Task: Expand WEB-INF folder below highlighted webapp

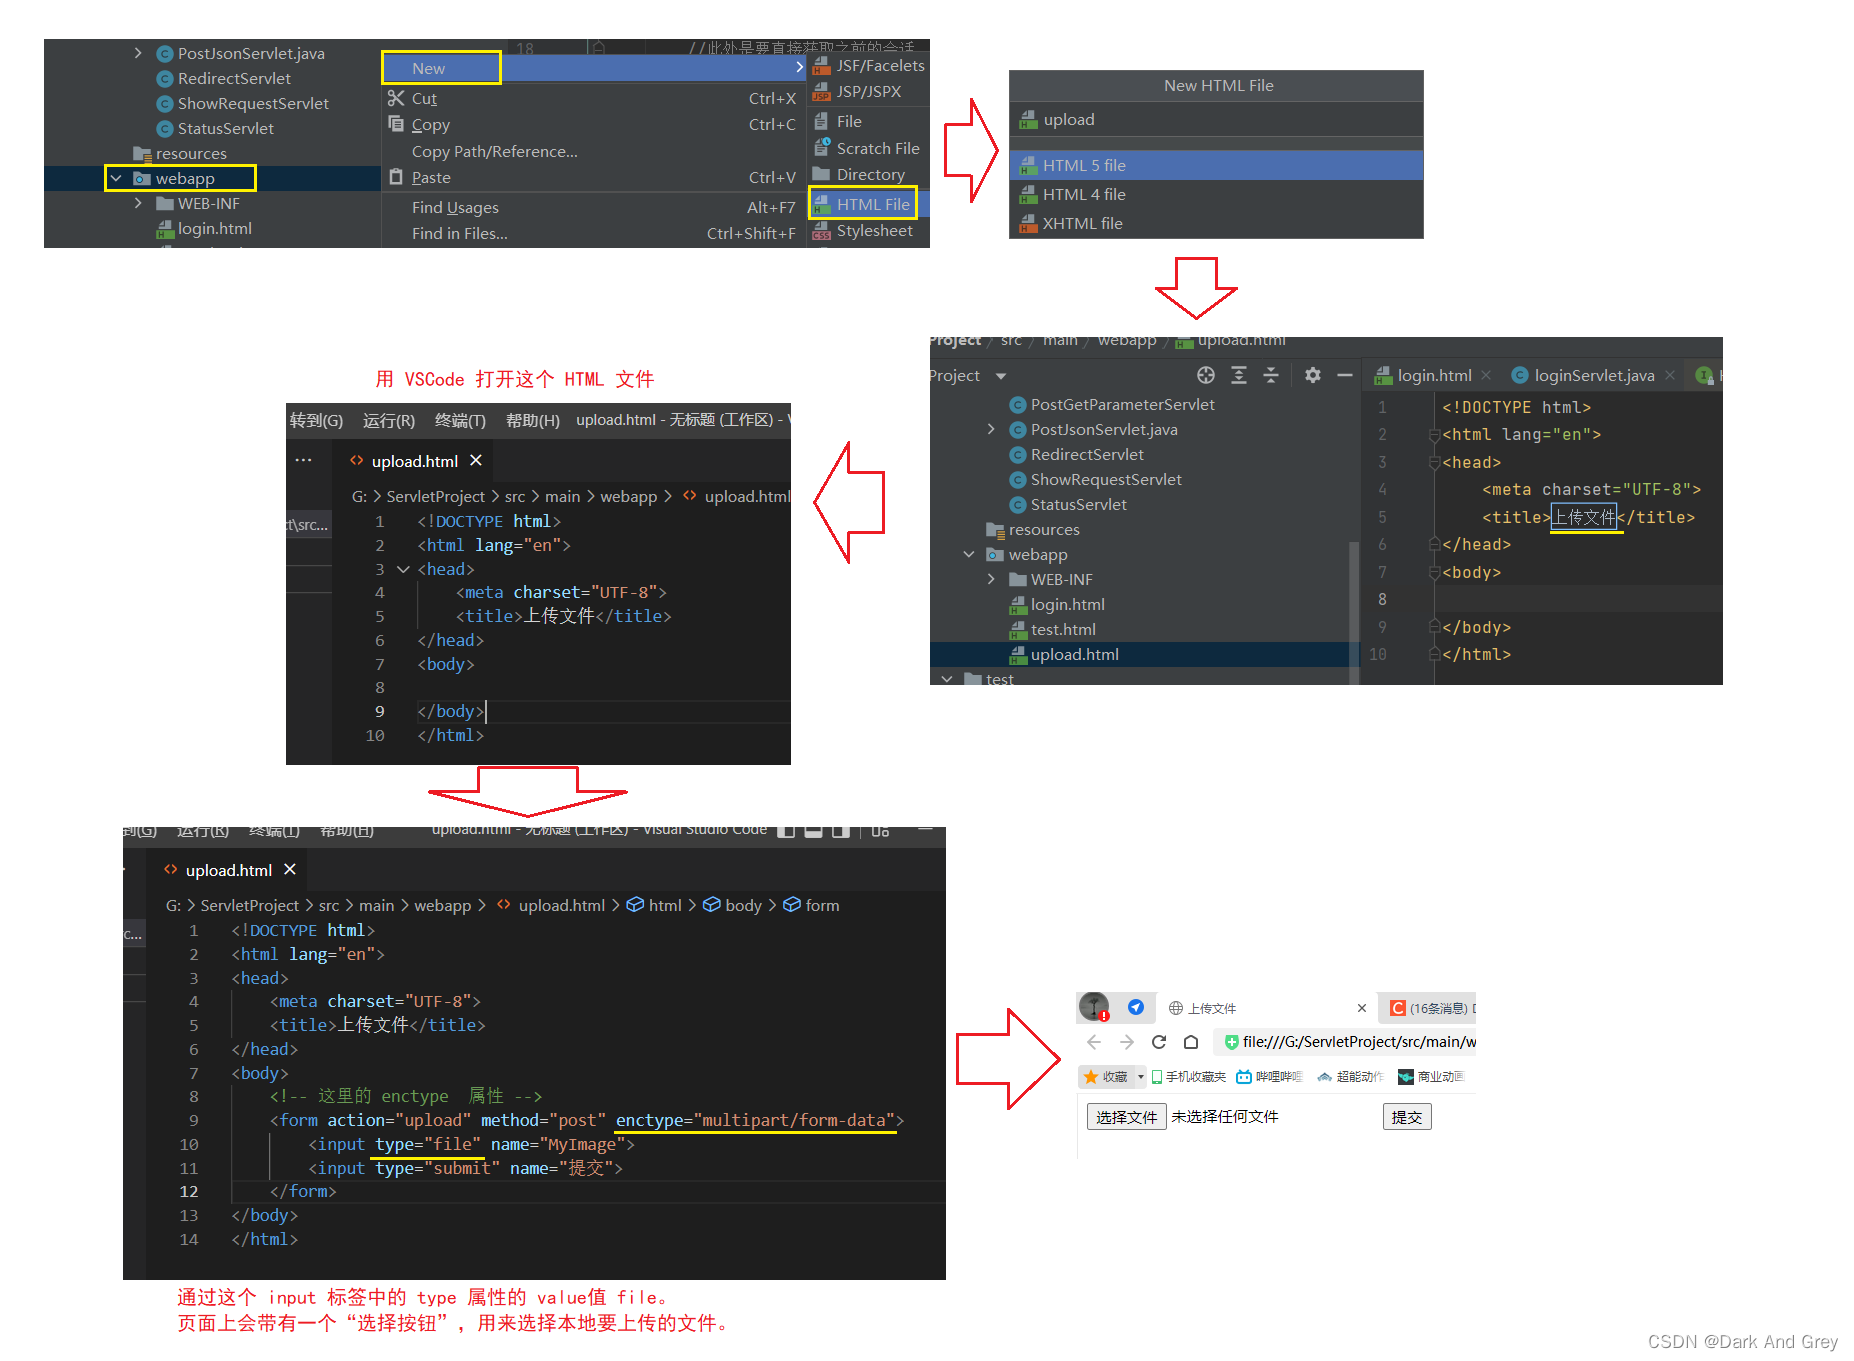Action: [138, 203]
